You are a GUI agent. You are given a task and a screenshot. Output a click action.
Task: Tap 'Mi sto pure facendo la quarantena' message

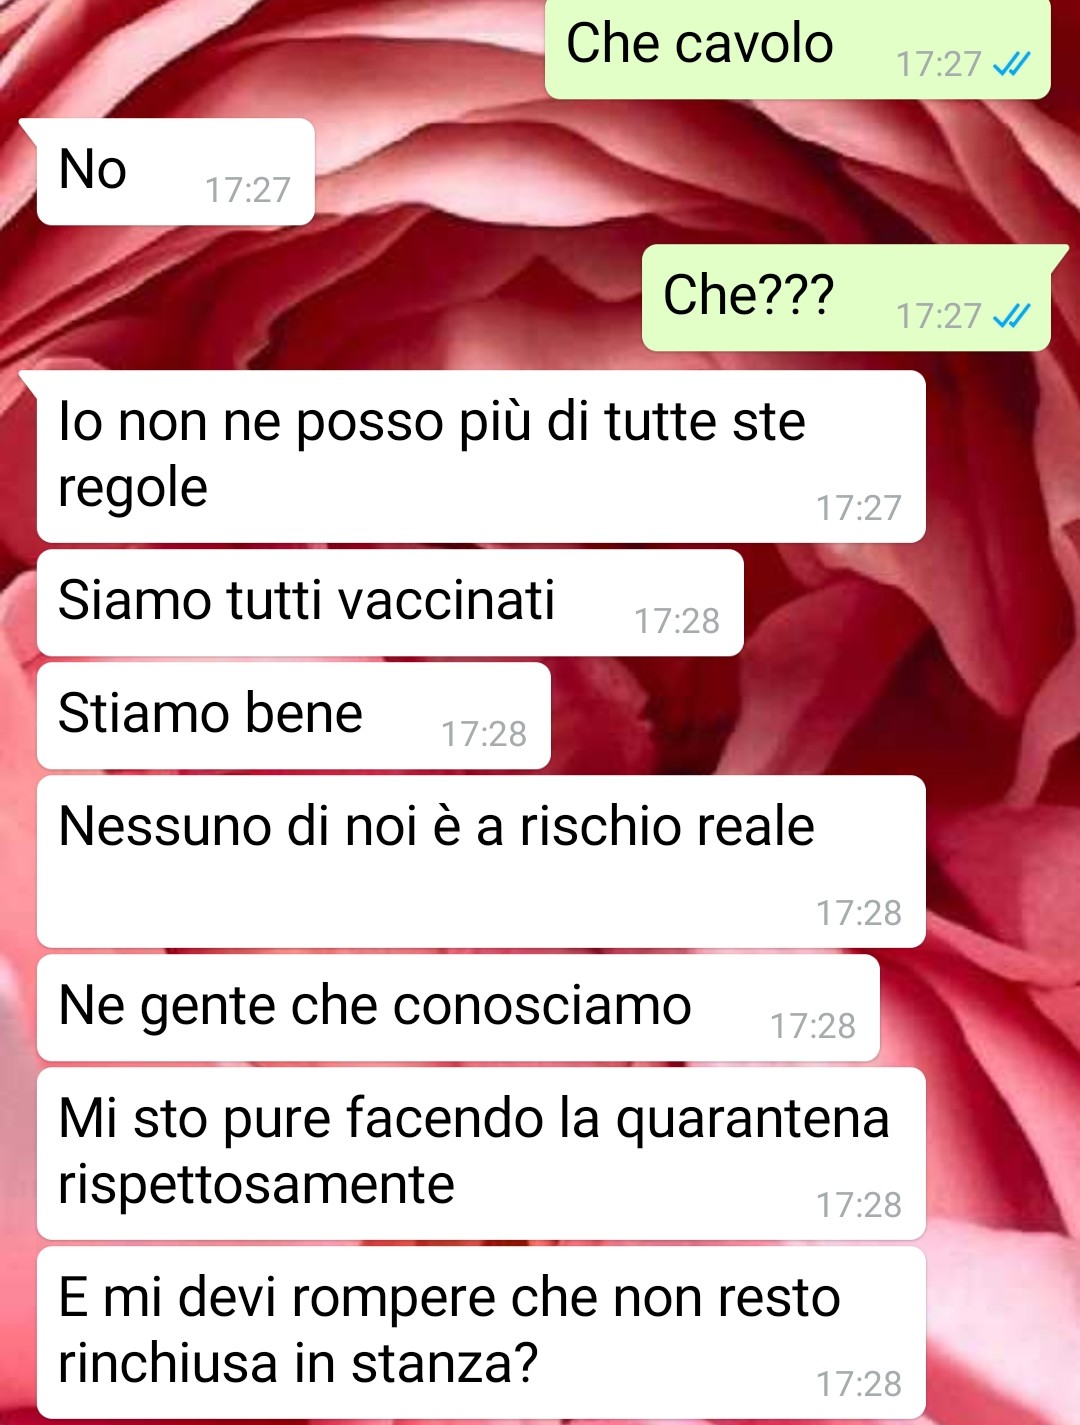coord(481,1154)
